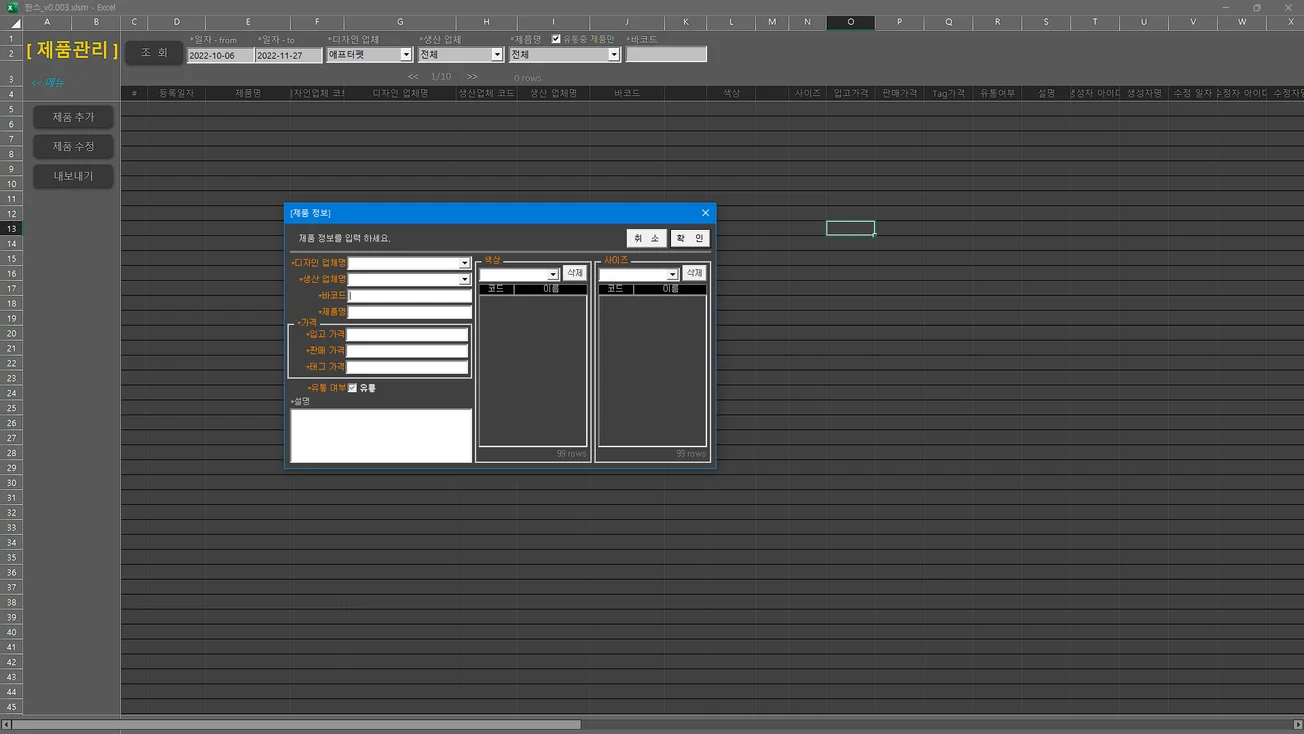
Task: Expand the 디자인 업체명 combo box in dialog
Action: (x=464, y=264)
